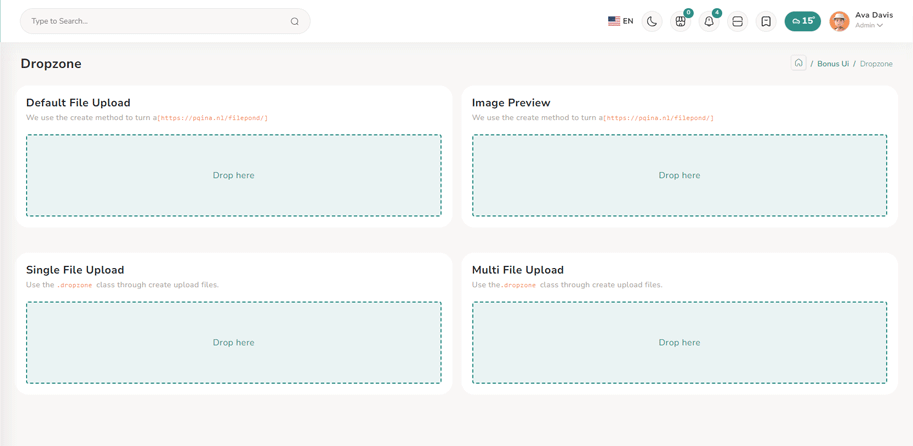Expand the Admin user dropdown
913x446 pixels.
coord(869,26)
